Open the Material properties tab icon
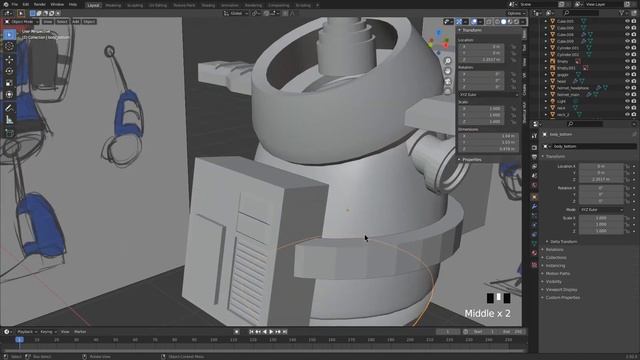The height and width of the screenshot is (360, 640). [x=534, y=253]
